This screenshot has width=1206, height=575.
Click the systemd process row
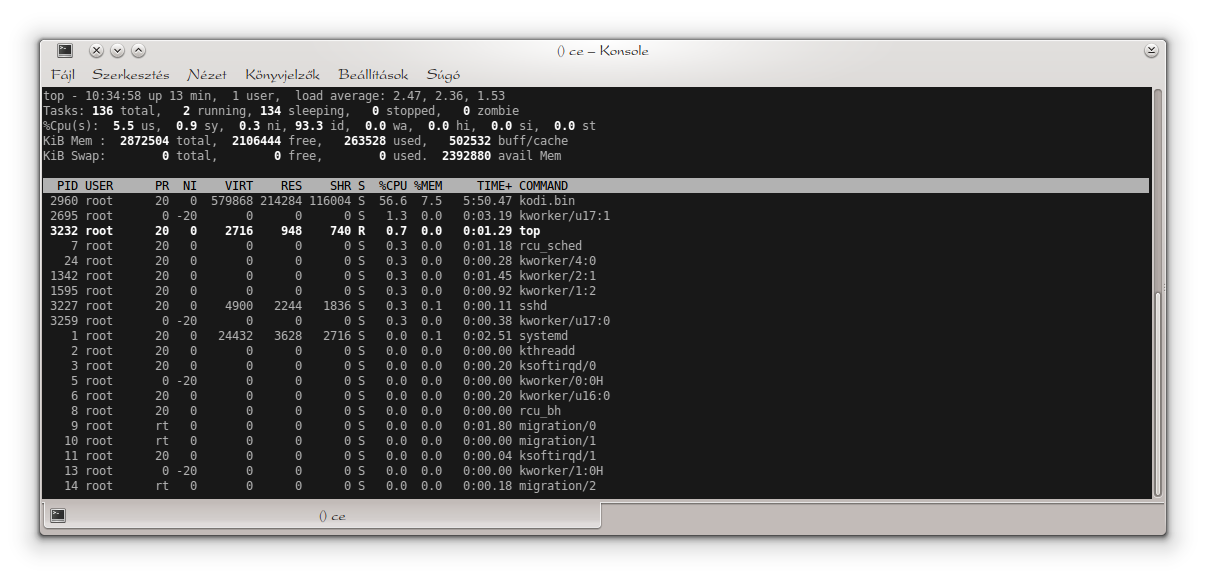595,336
